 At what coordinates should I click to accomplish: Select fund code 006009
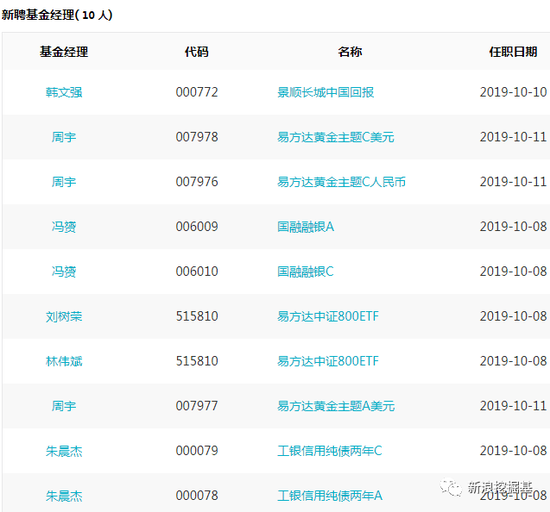click(x=197, y=227)
